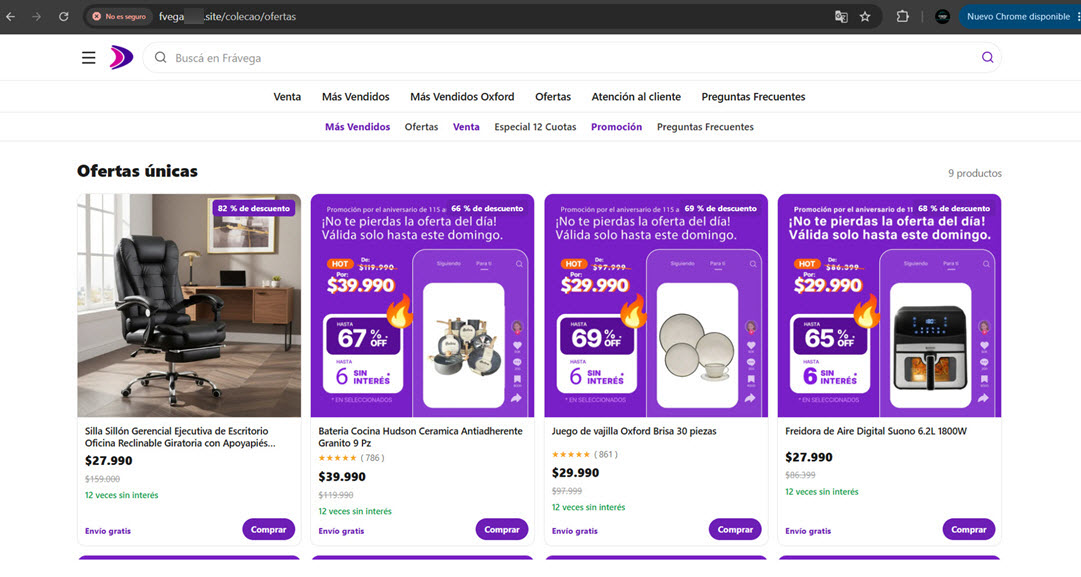The height and width of the screenshot is (577, 1081).
Task: Select secondary-row 'Preguntas Frecuentes' link
Action: [x=705, y=127]
